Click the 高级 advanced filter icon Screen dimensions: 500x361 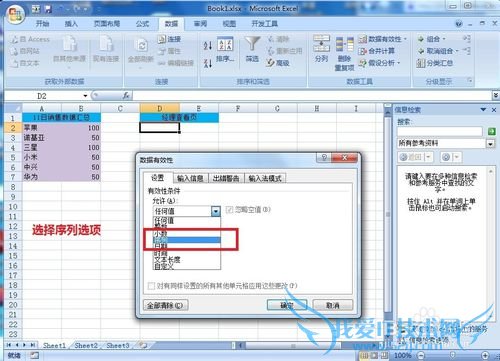coord(270,63)
